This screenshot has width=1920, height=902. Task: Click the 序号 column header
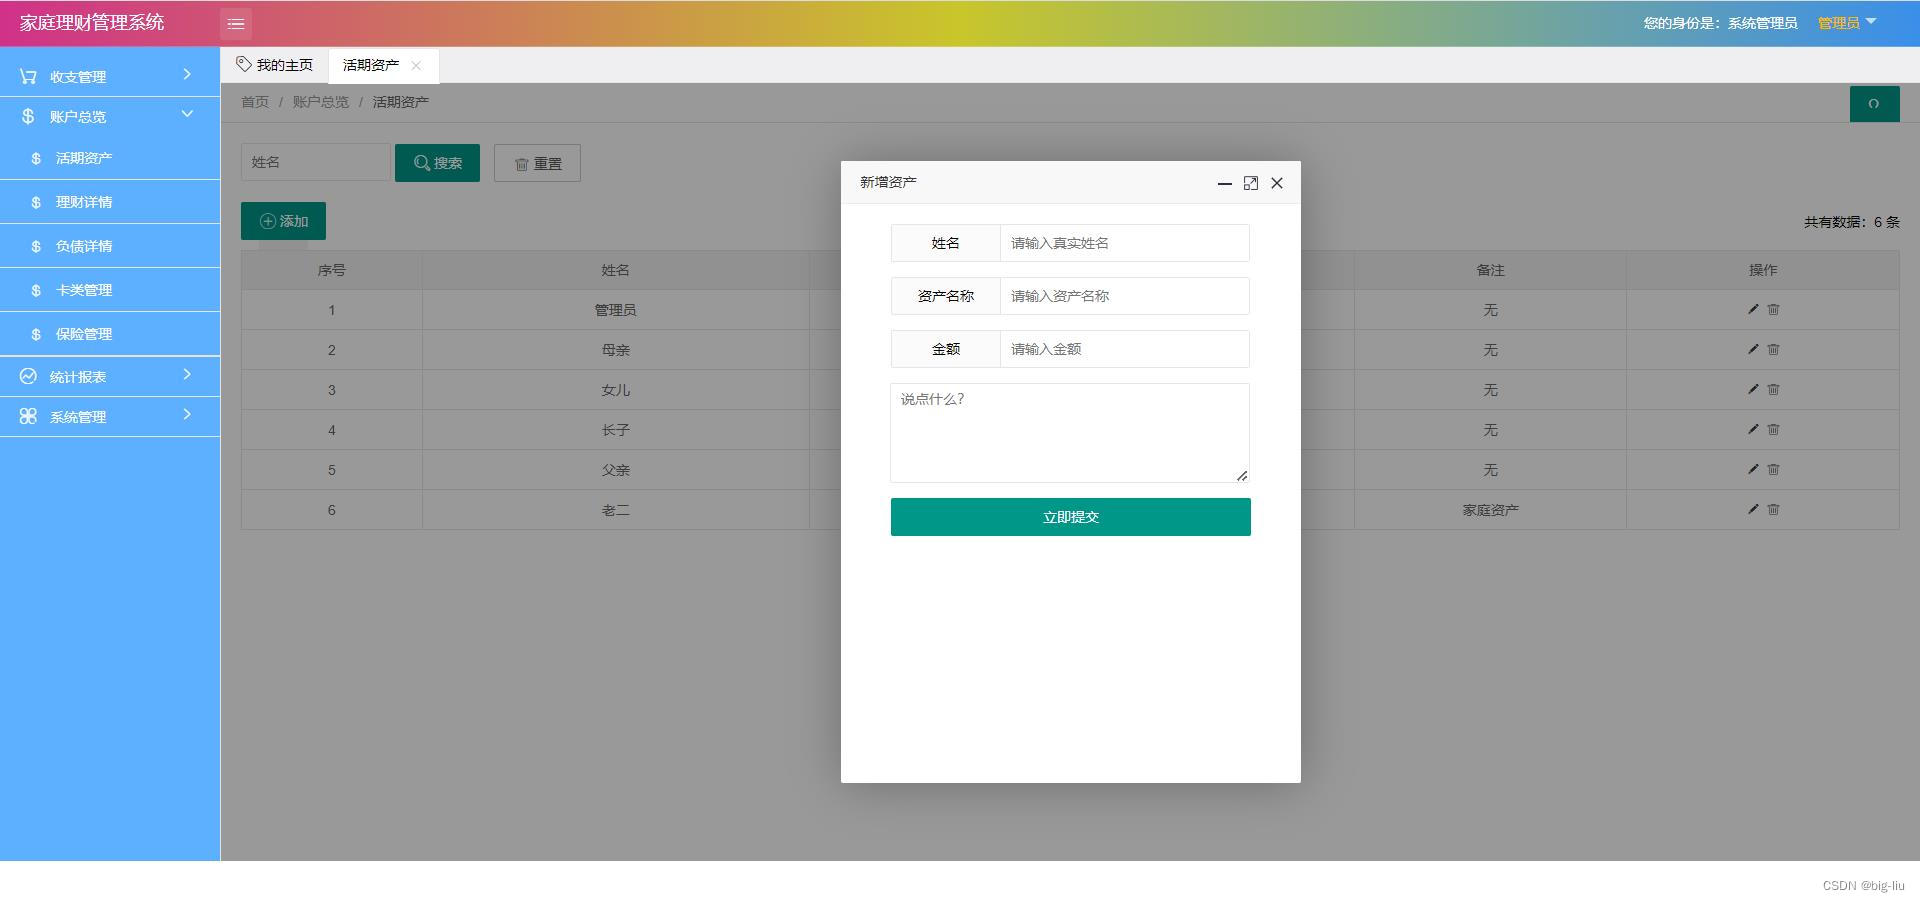pos(332,270)
